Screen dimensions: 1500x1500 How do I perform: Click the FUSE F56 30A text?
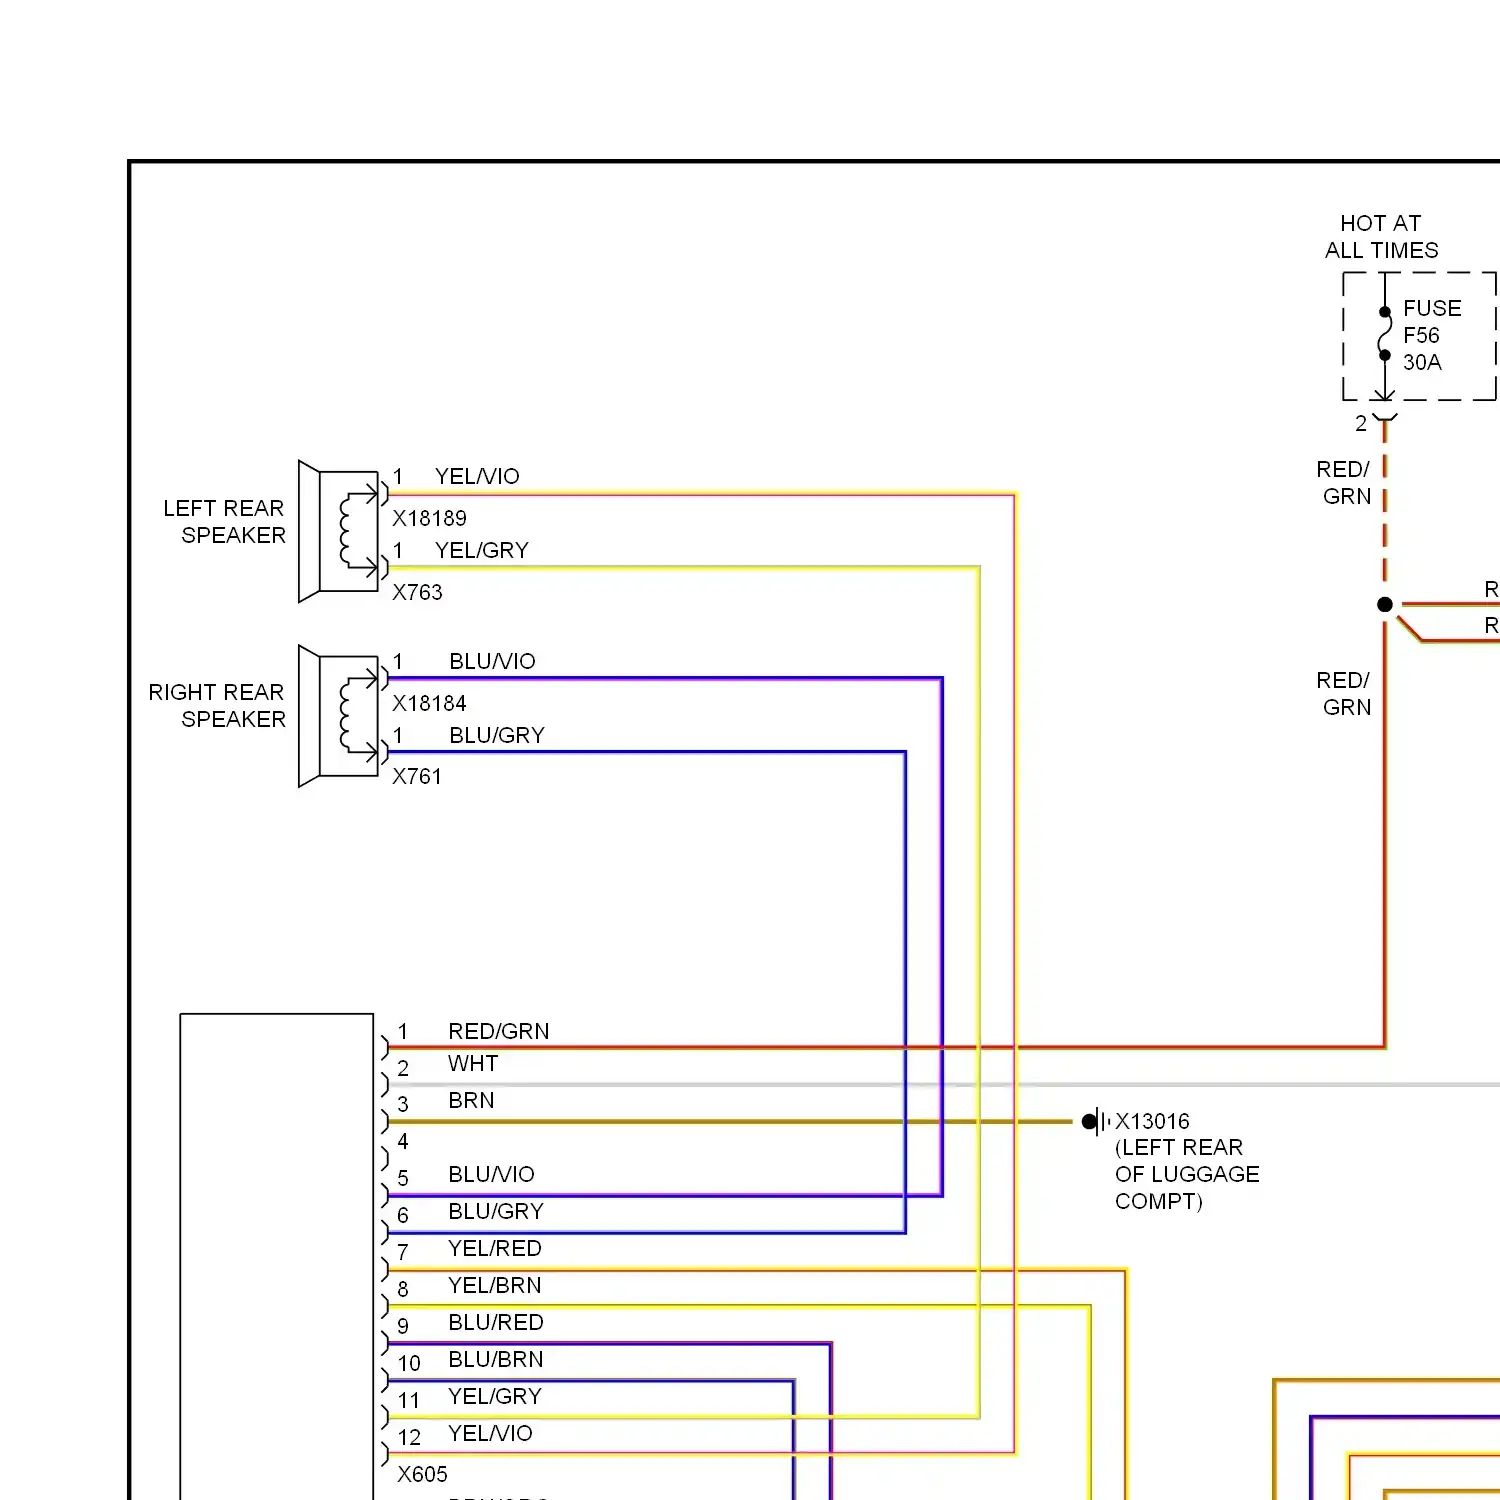(1431, 335)
